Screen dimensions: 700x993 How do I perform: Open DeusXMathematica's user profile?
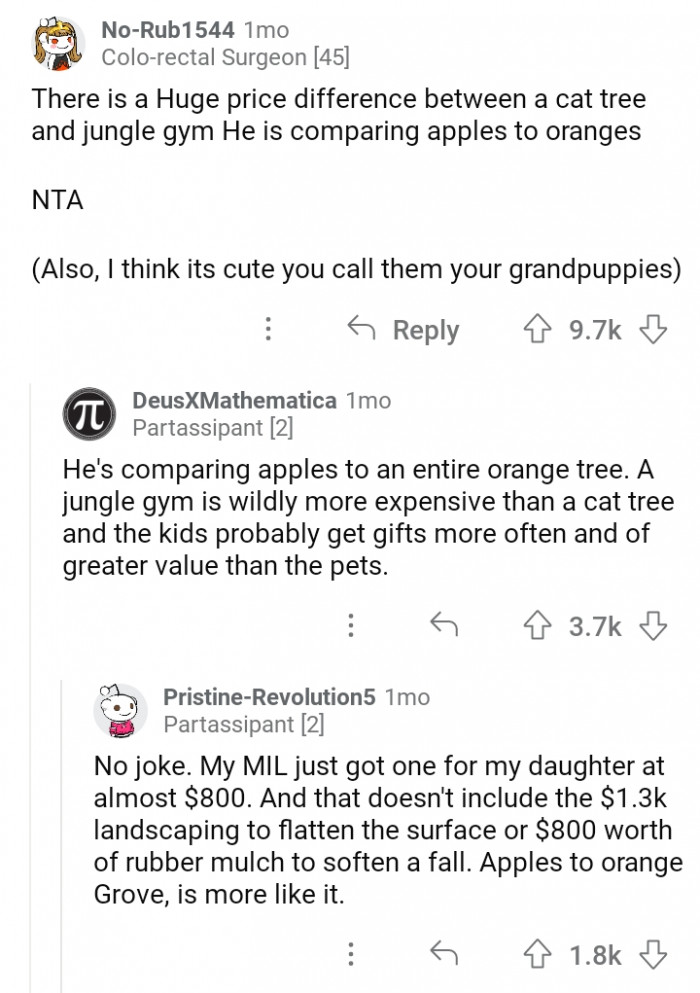(234, 401)
